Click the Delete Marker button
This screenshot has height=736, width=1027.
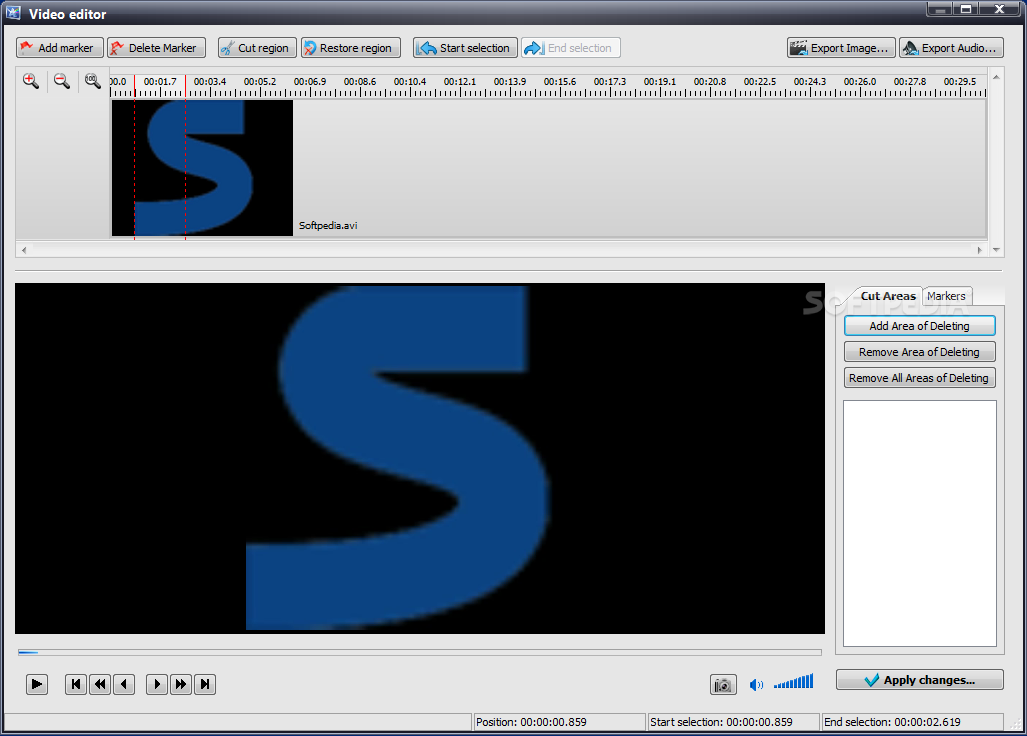click(x=157, y=48)
